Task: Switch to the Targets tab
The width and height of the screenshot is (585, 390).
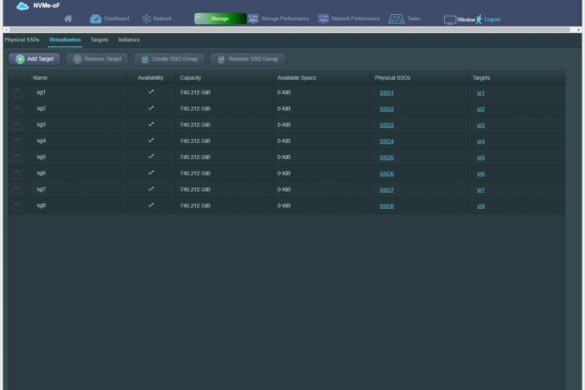Action: [x=100, y=40]
